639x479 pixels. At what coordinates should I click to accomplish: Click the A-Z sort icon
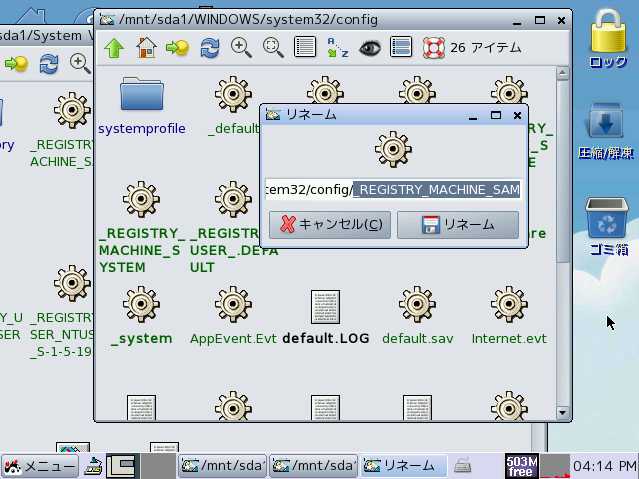point(338,47)
